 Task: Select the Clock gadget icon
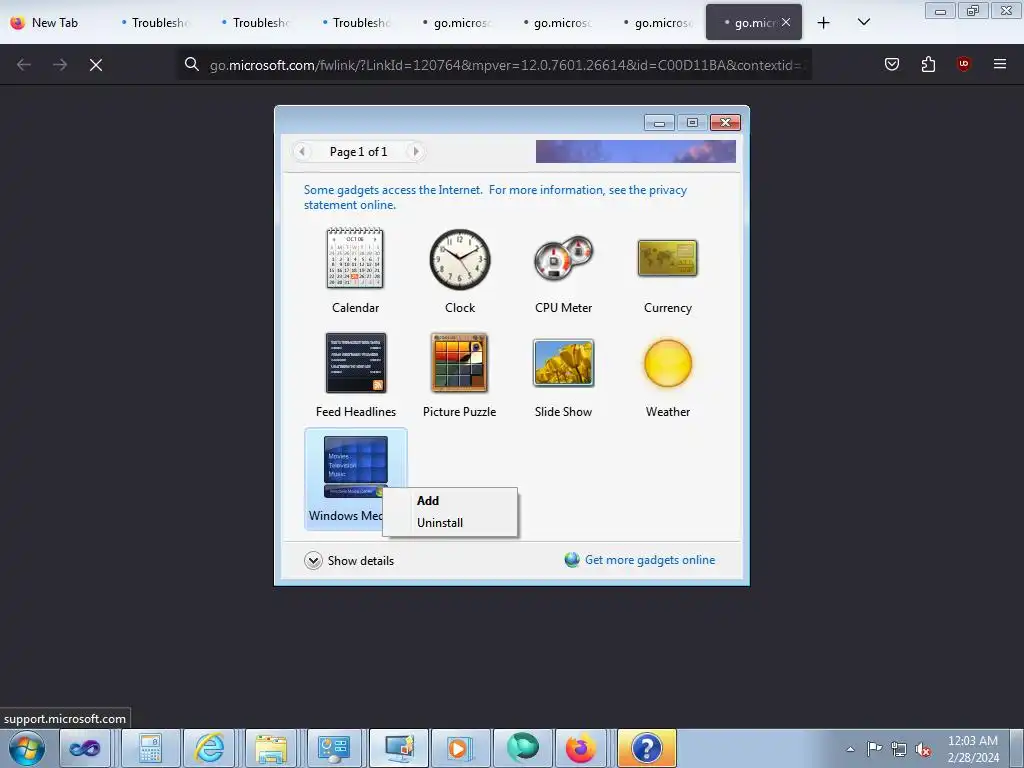coord(460,259)
